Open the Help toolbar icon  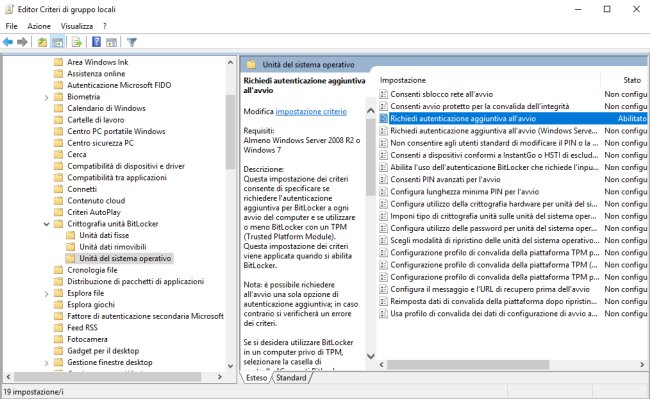tap(97, 42)
